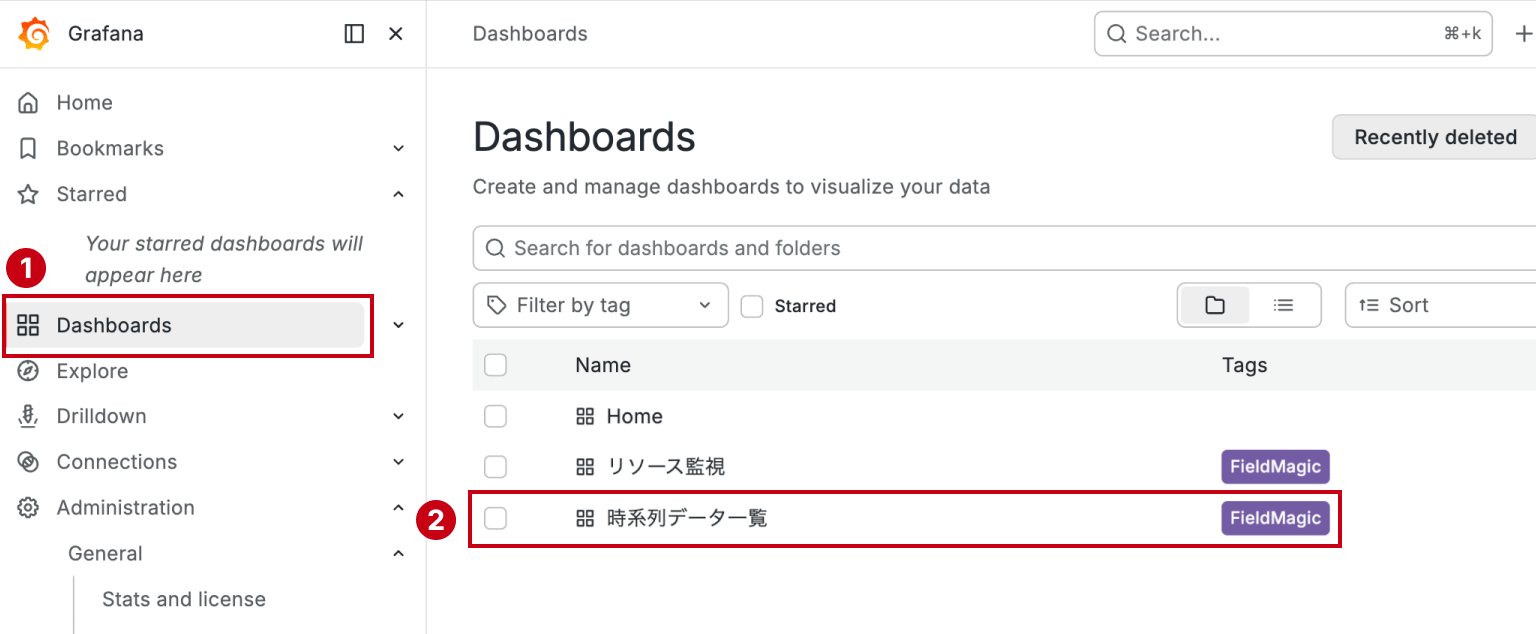Open the 時系列データ一覧 dashboard link
The height and width of the screenshot is (634, 1536).
pos(687,518)
